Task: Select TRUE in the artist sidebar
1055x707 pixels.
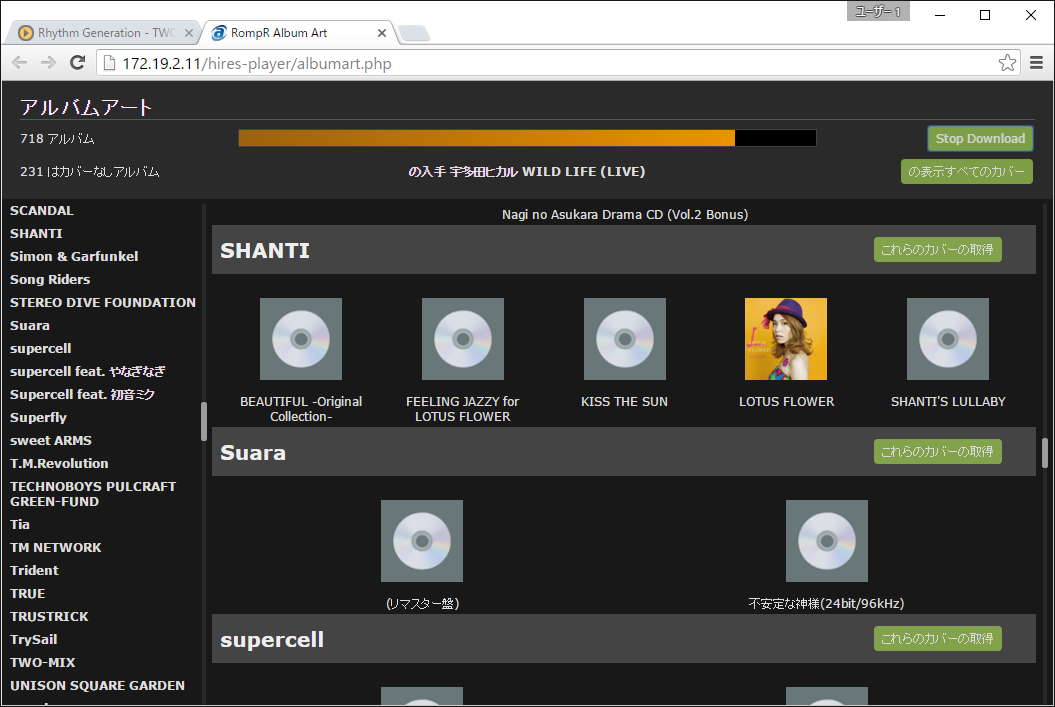Action: pyautogui.click(x=28, y=593)
